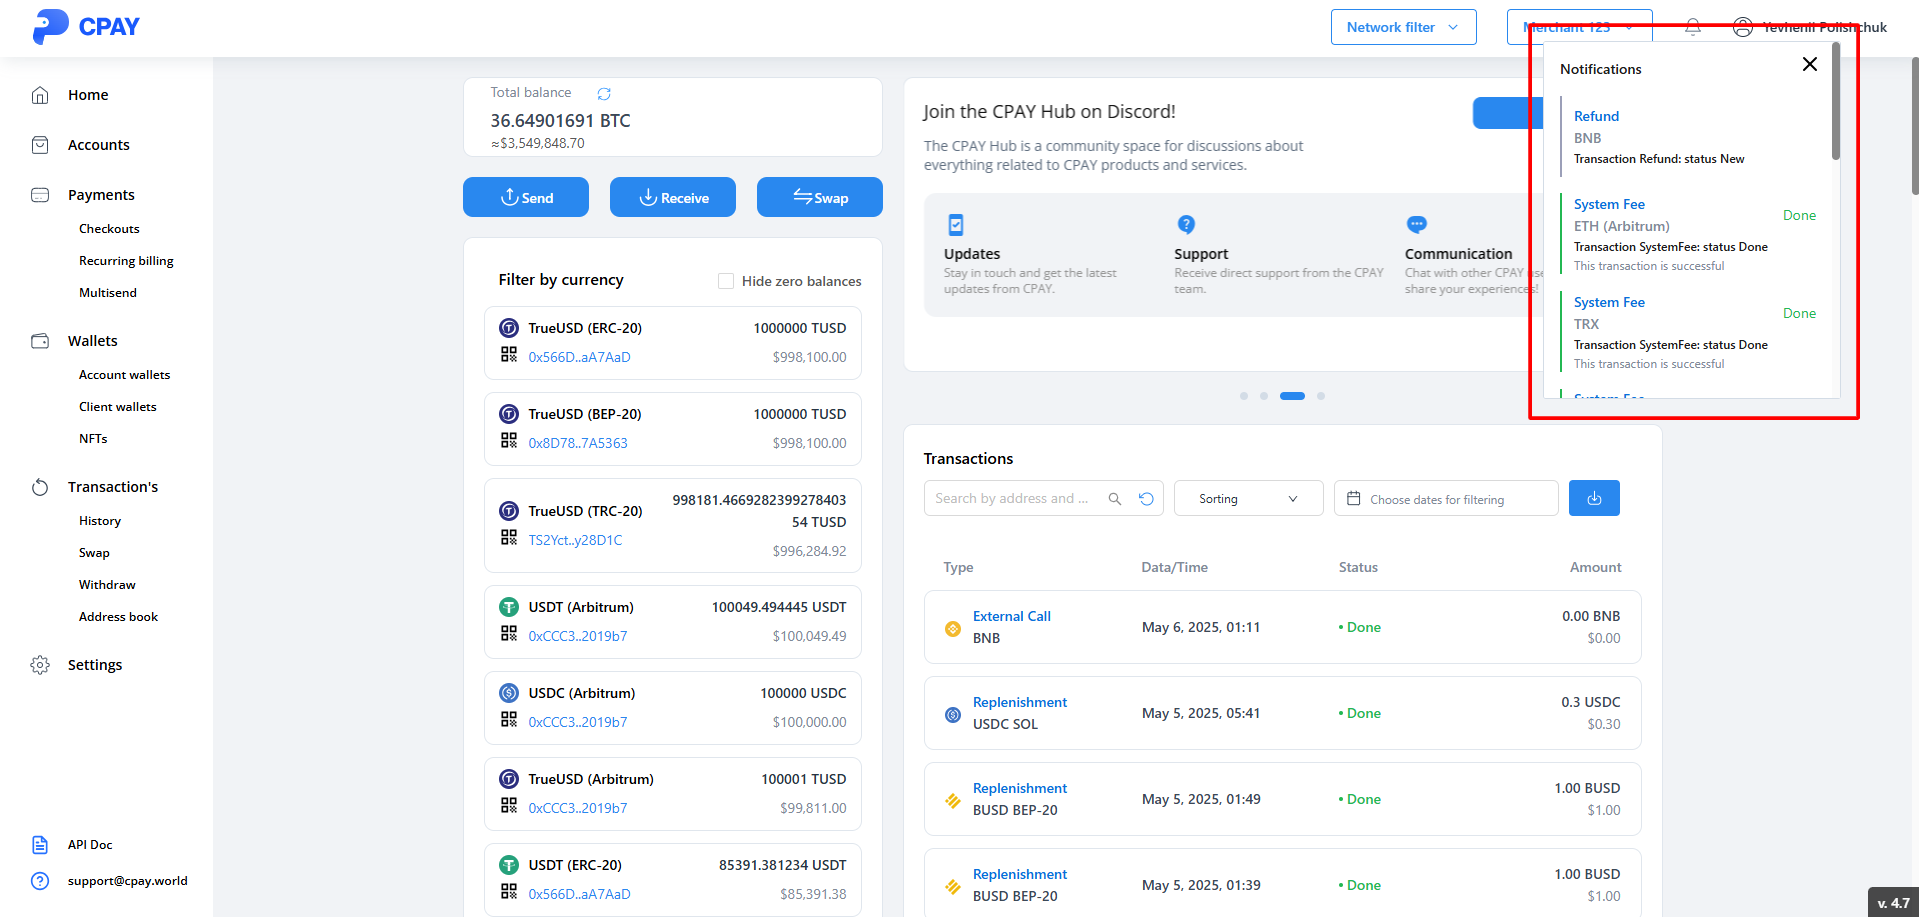This screenshot has width=1919, height=917.
Task: Open Recurring billing page
Action: pos(126,261)
